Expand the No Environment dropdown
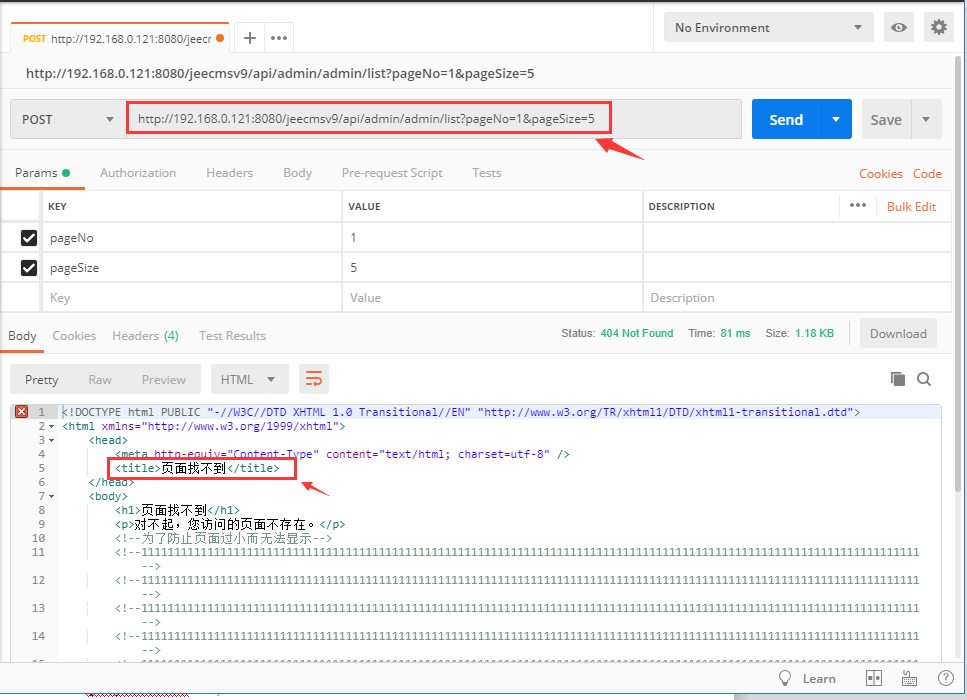Screen dimensions: 967x700 (767, 27)
